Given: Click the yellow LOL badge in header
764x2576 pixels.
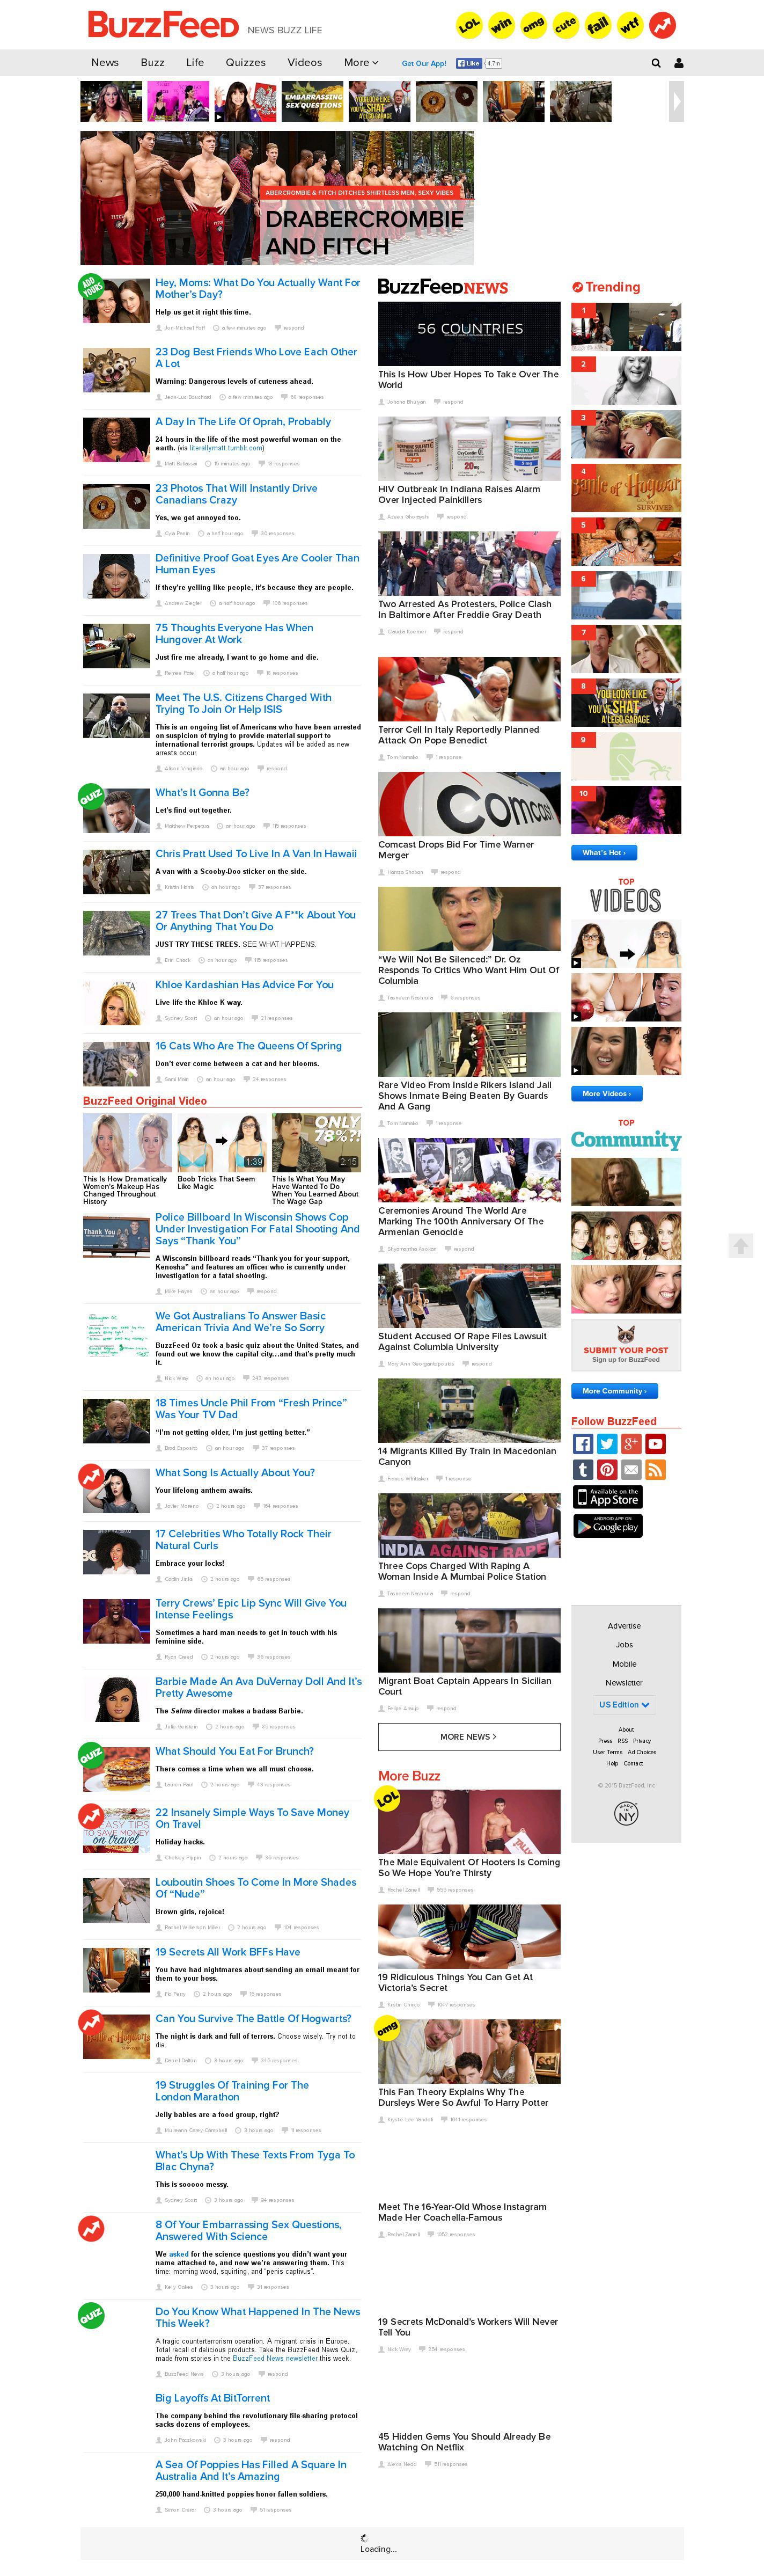Looking at the screenshot, I should [469, 25].
